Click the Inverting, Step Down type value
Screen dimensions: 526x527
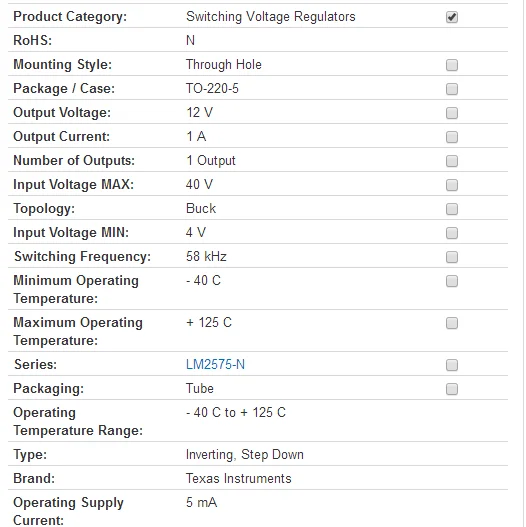coord(245,455)
